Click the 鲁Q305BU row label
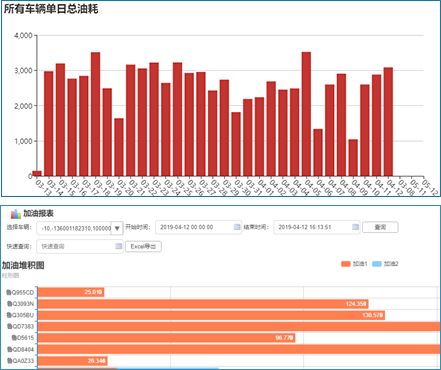Image resolution: width=441 pixels, height=370 pixels. point(20,315)
